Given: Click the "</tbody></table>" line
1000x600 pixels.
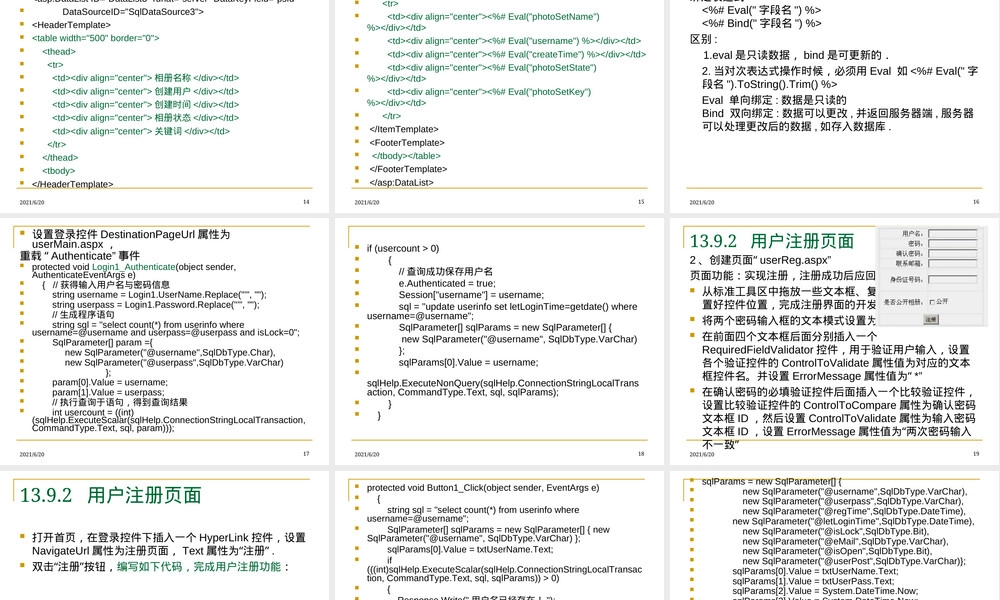Looking at the screenshot, I should coord(406,156).
